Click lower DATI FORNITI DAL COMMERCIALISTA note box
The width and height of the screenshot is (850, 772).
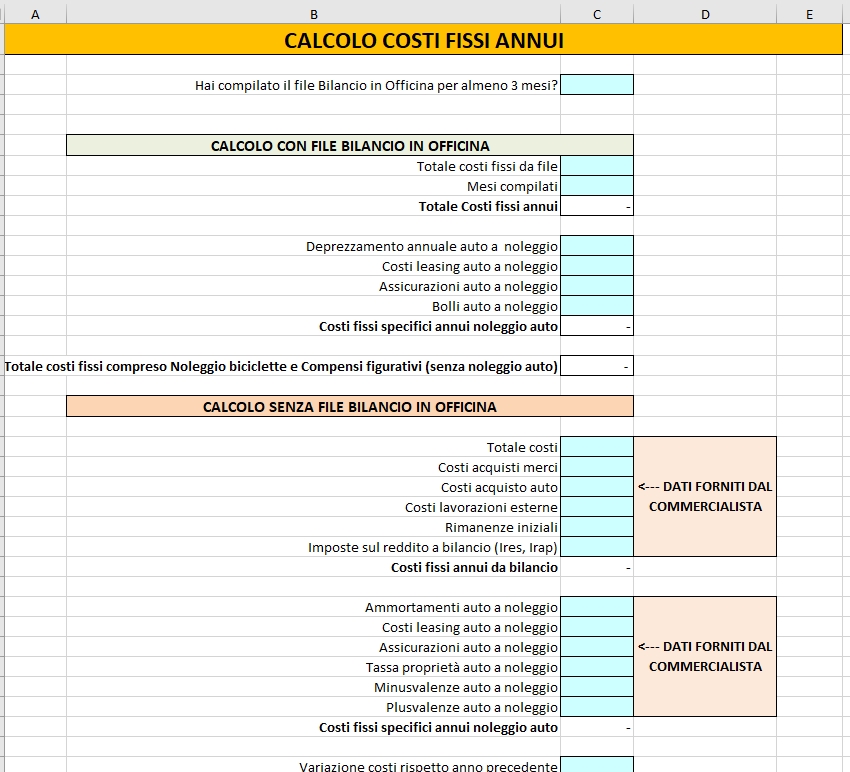[x=705, y=657]
